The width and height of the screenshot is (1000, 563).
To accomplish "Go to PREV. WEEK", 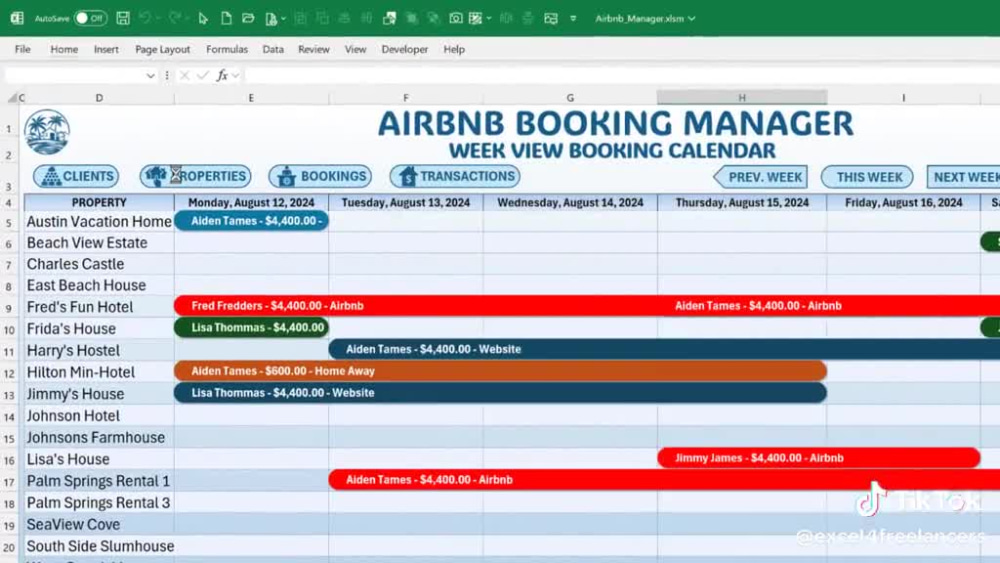I will (760, 177).
